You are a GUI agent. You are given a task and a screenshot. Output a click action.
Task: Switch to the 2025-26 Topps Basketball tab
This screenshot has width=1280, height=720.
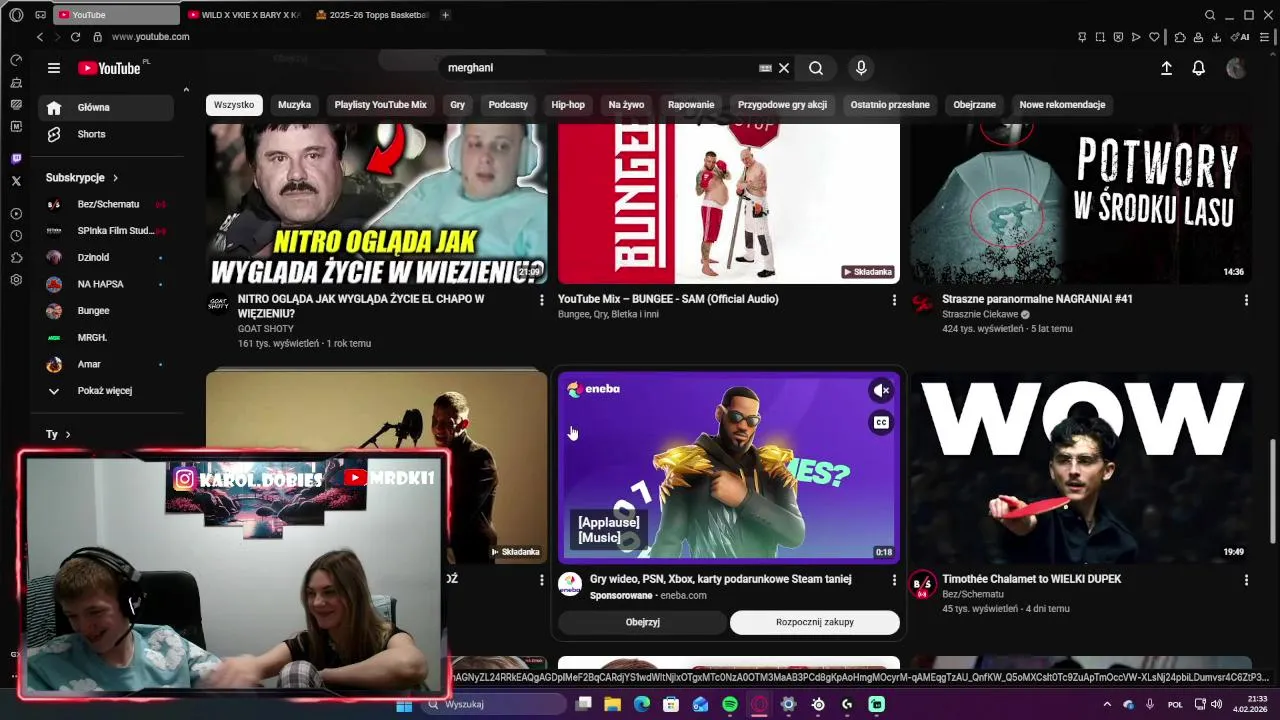[x=372, y=15]
